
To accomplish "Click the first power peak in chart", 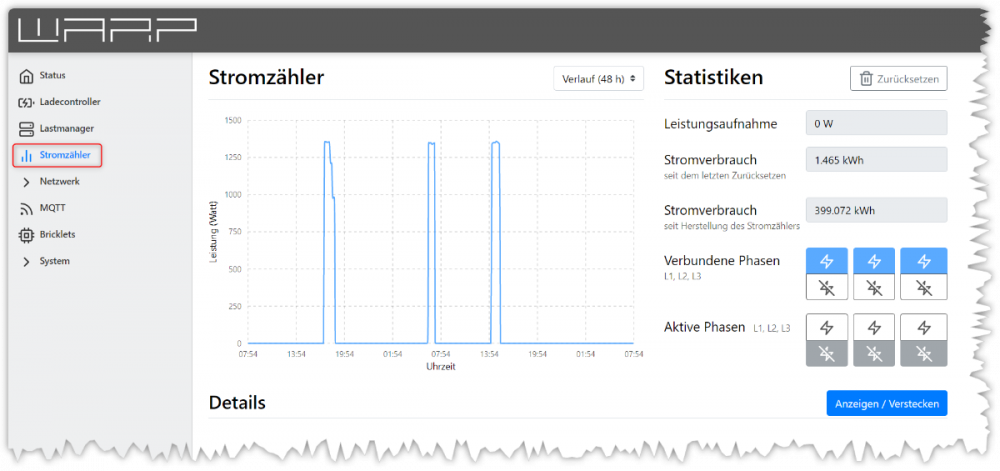I will pos(327,145).
